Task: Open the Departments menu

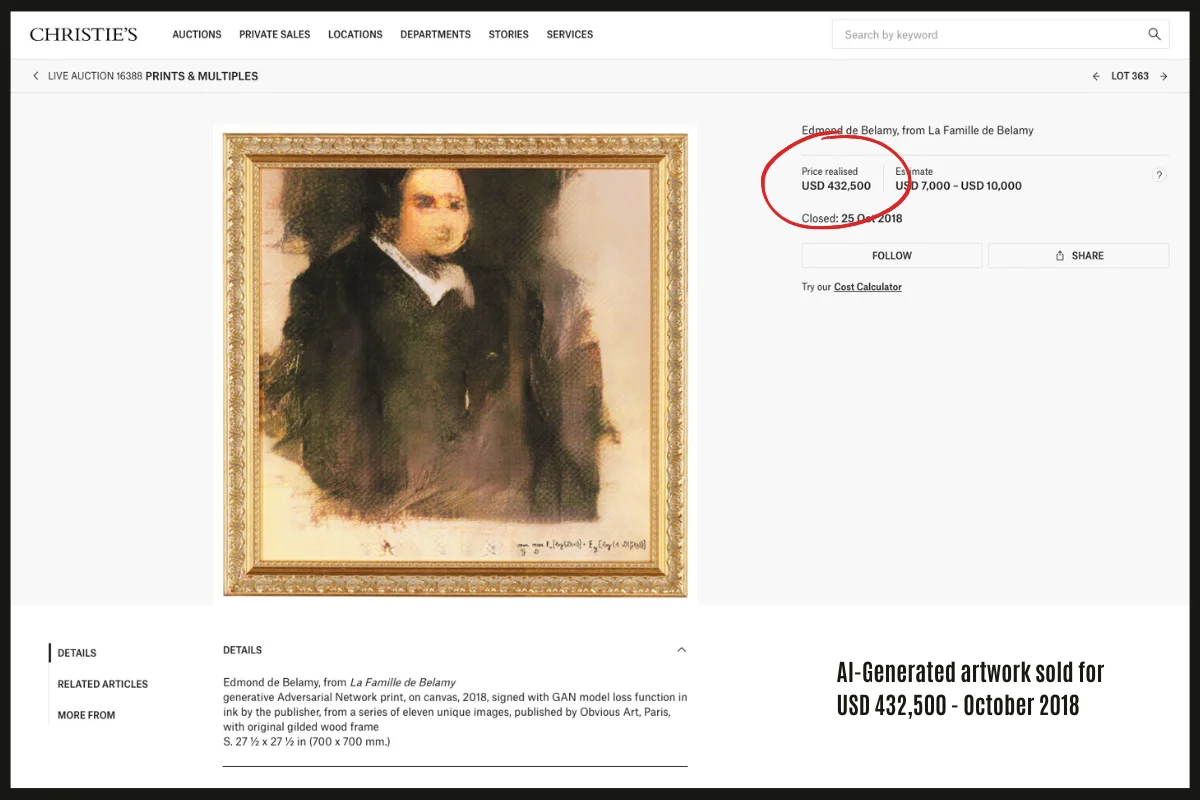Action: click(435, 34)
